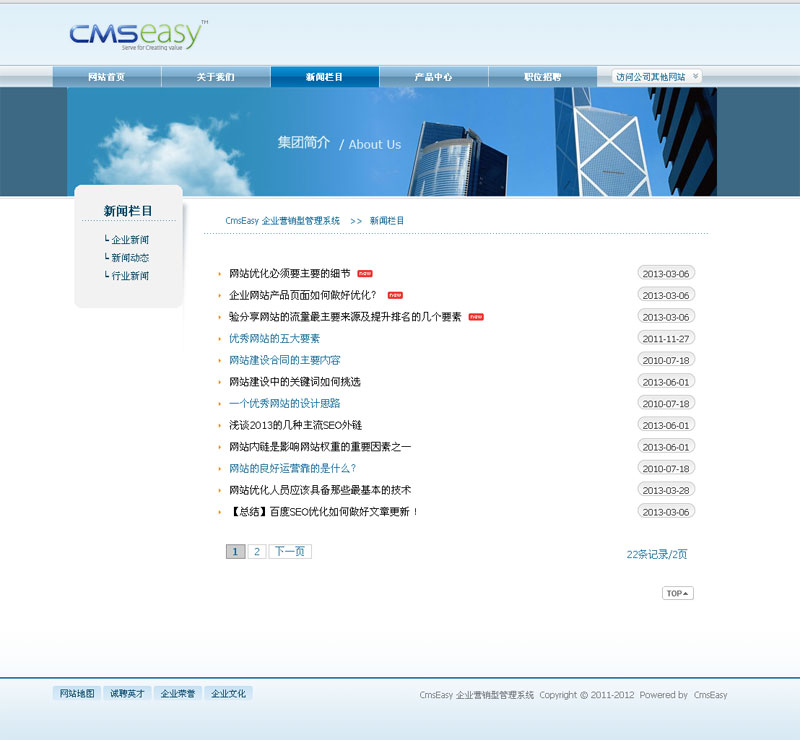Screen dimensions: 800x740
Task: Choose 行业新闻 from the sidebar list
Action: pos(130,276)
